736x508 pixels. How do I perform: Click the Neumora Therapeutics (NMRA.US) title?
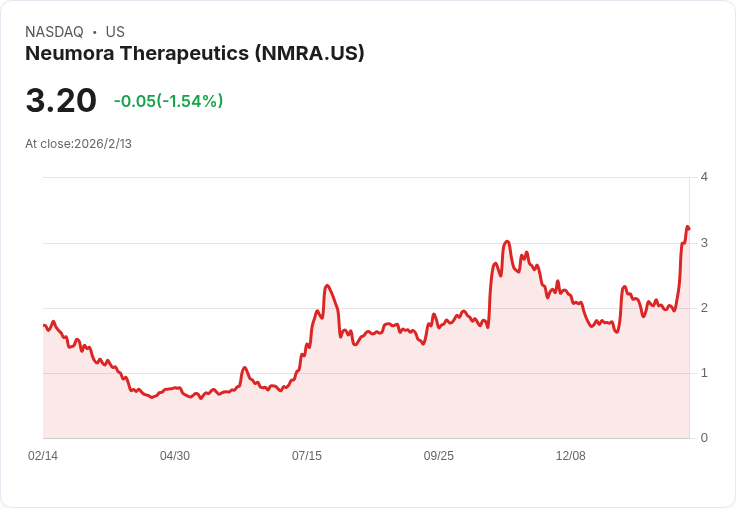(x=194, y=53)
